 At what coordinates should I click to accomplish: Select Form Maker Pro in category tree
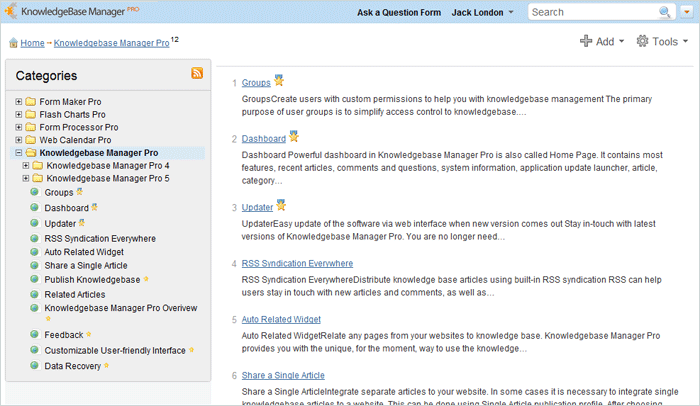(x=71, y=102)
